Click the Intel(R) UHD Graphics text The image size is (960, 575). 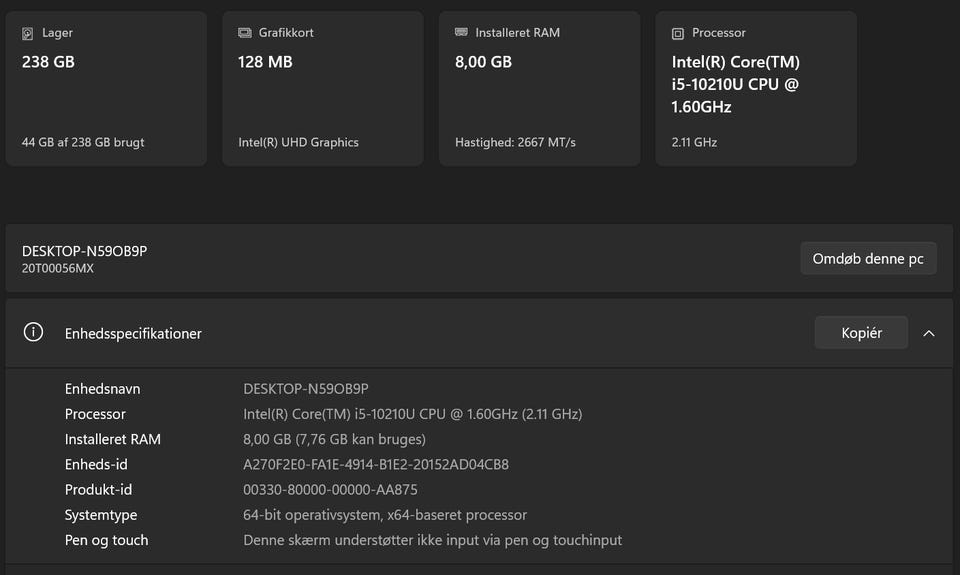[298, 142]
